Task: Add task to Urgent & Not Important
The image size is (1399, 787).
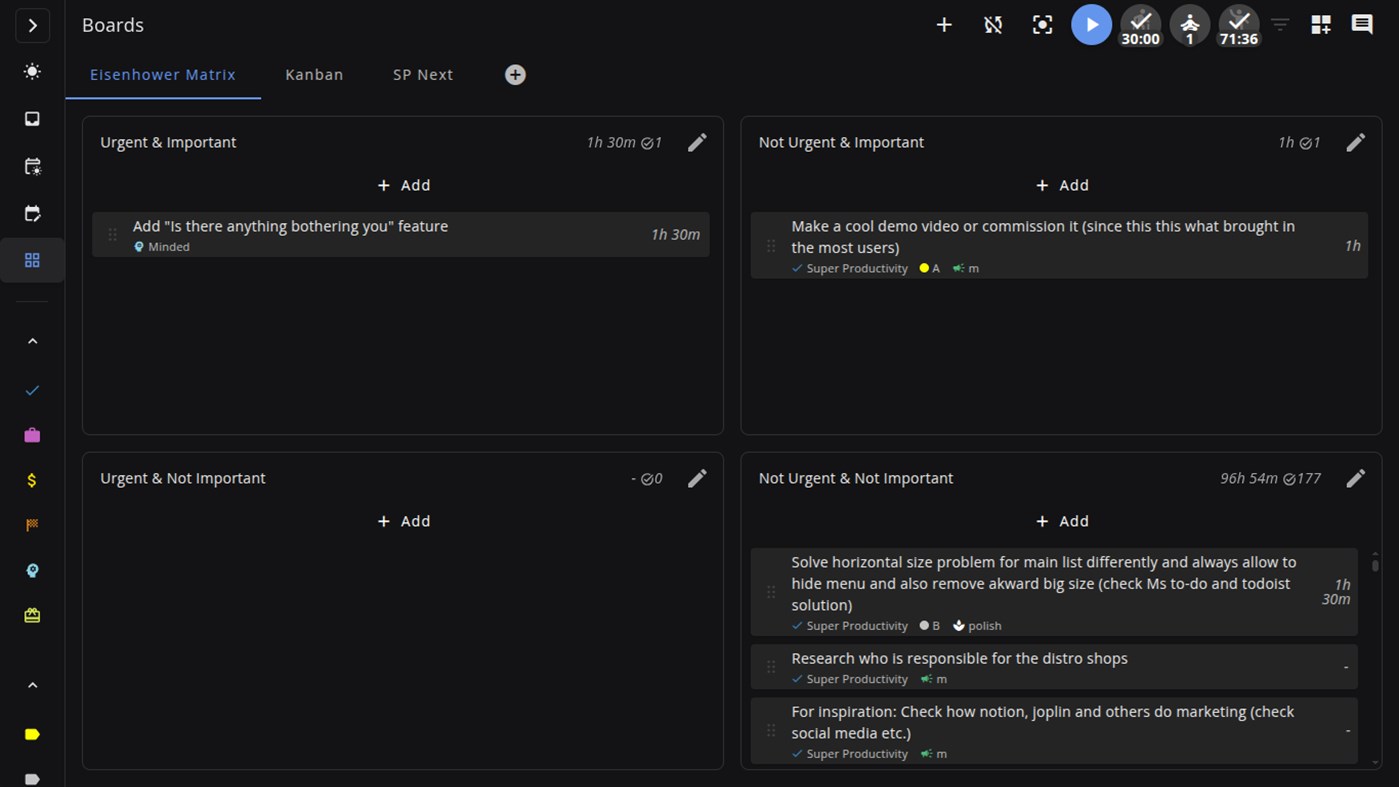Action: click(403, 521)
